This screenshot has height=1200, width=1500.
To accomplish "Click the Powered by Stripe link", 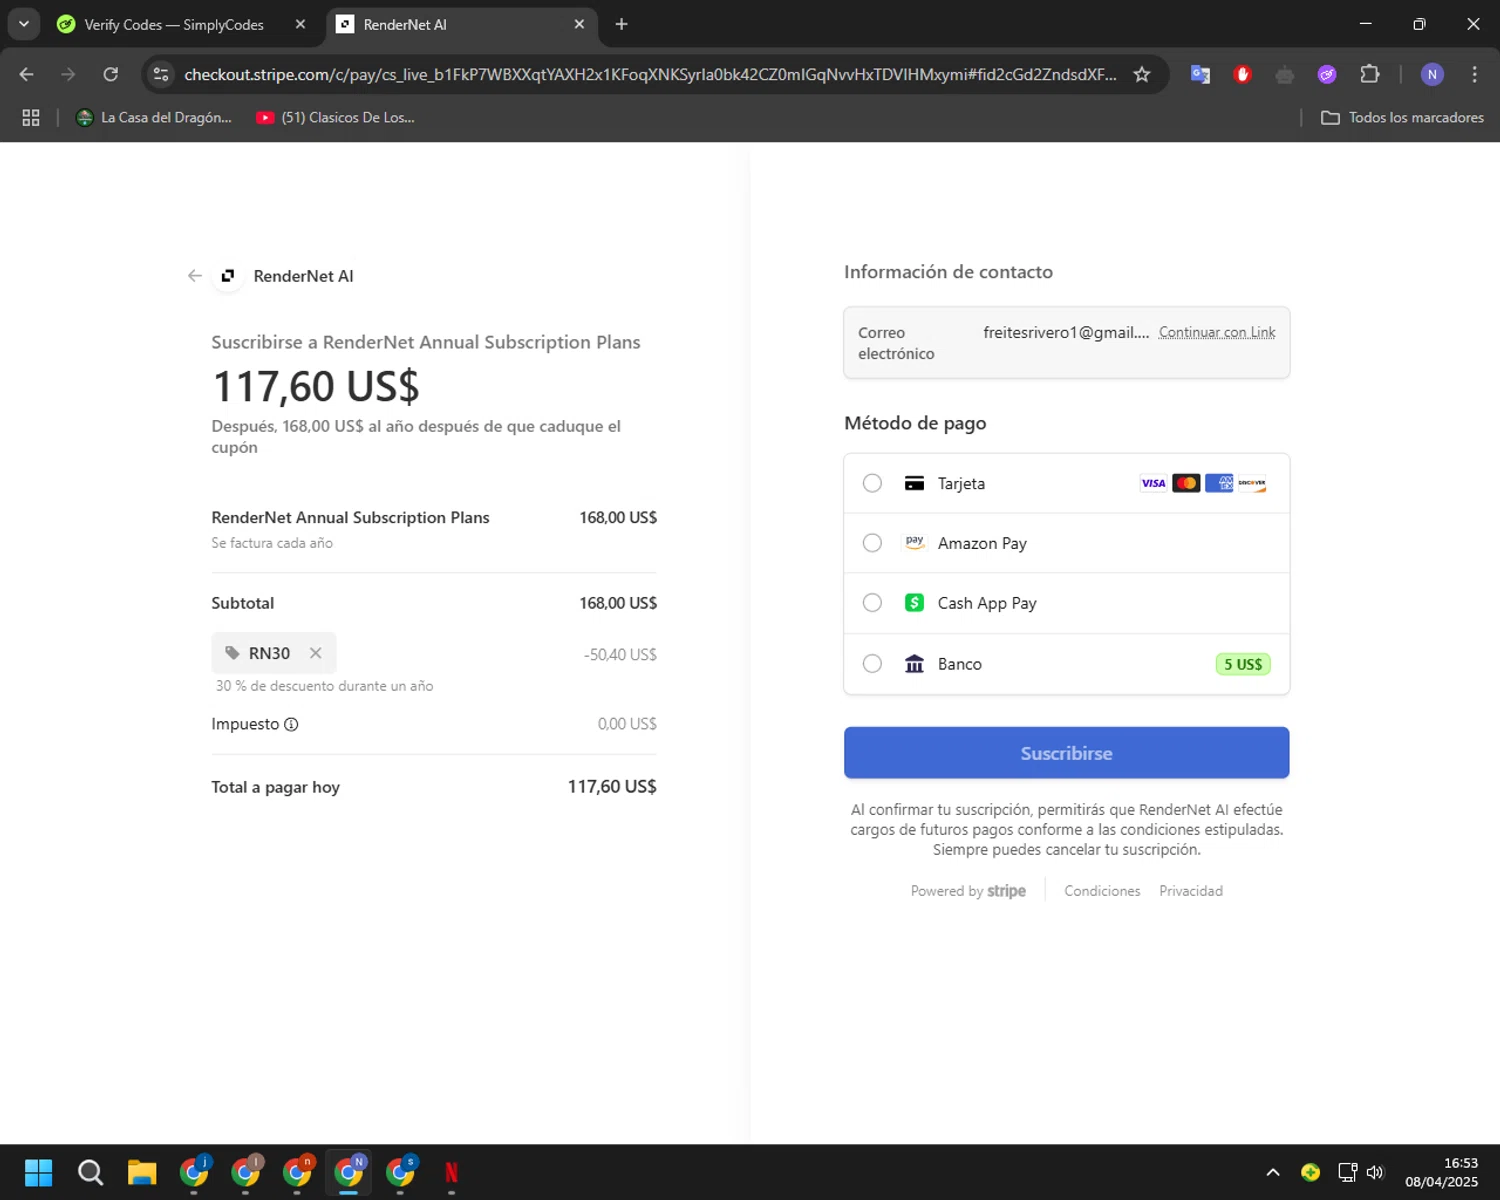I will [x=968, y=891].
